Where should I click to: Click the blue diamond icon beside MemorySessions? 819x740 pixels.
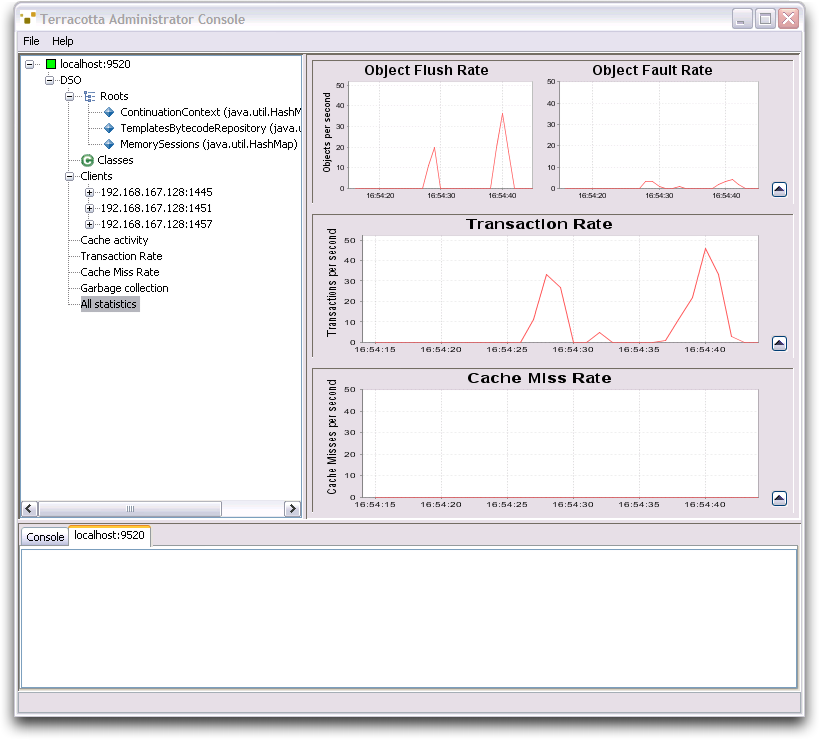pos(109,144)
